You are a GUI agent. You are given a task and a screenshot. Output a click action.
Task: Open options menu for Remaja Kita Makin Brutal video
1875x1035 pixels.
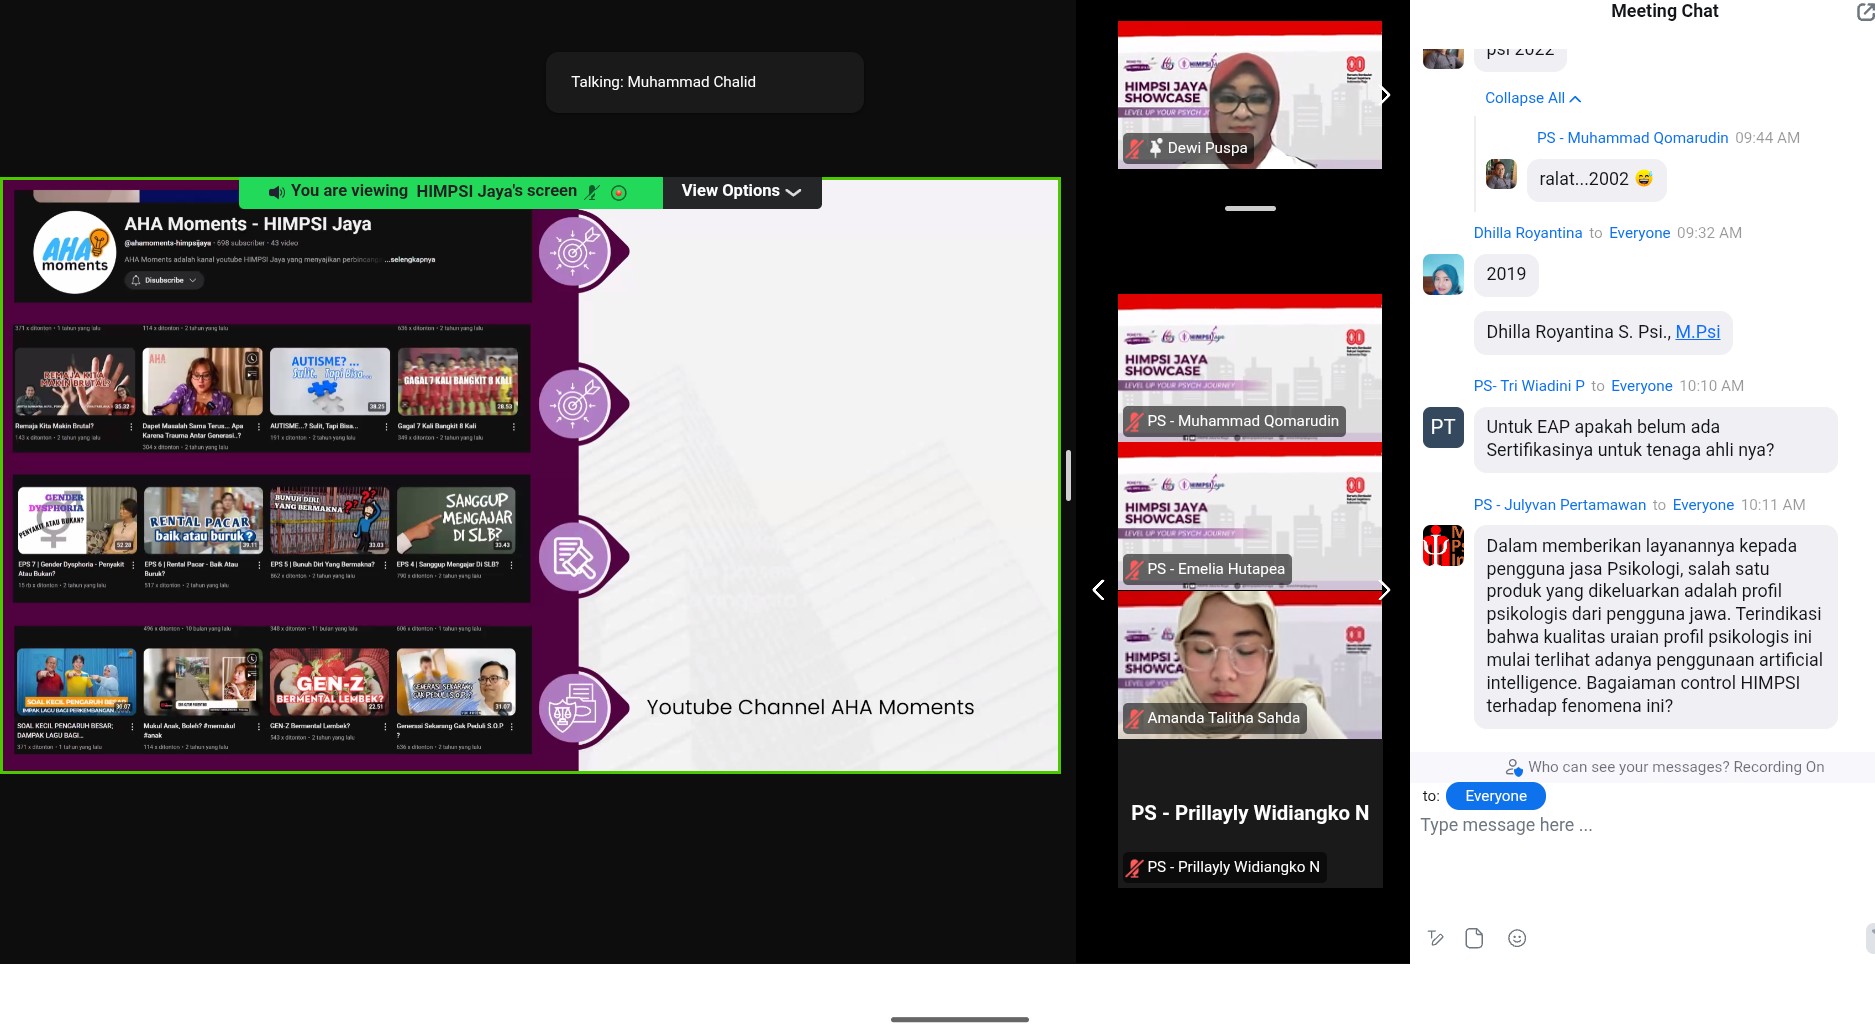click(x=131, y=427)
